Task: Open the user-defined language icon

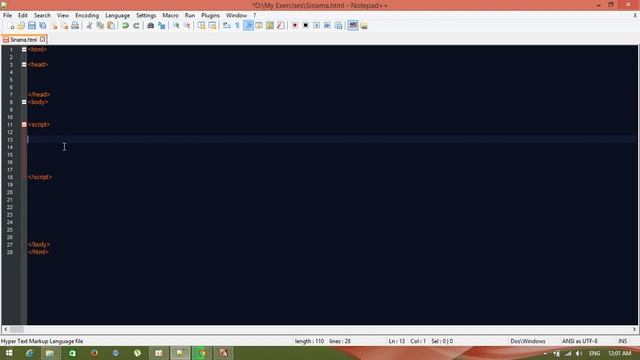Action: [259, 26]
